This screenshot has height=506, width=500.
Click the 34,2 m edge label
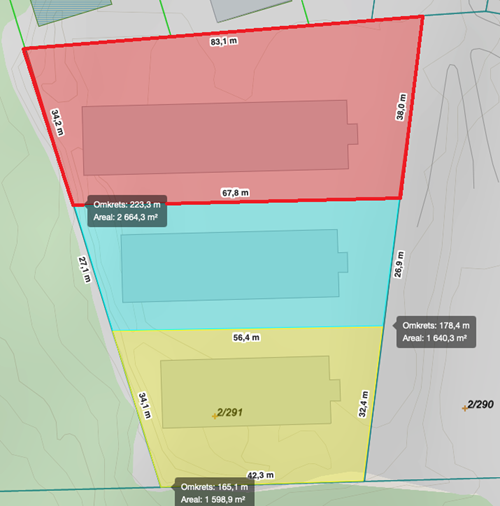(57, 123)
